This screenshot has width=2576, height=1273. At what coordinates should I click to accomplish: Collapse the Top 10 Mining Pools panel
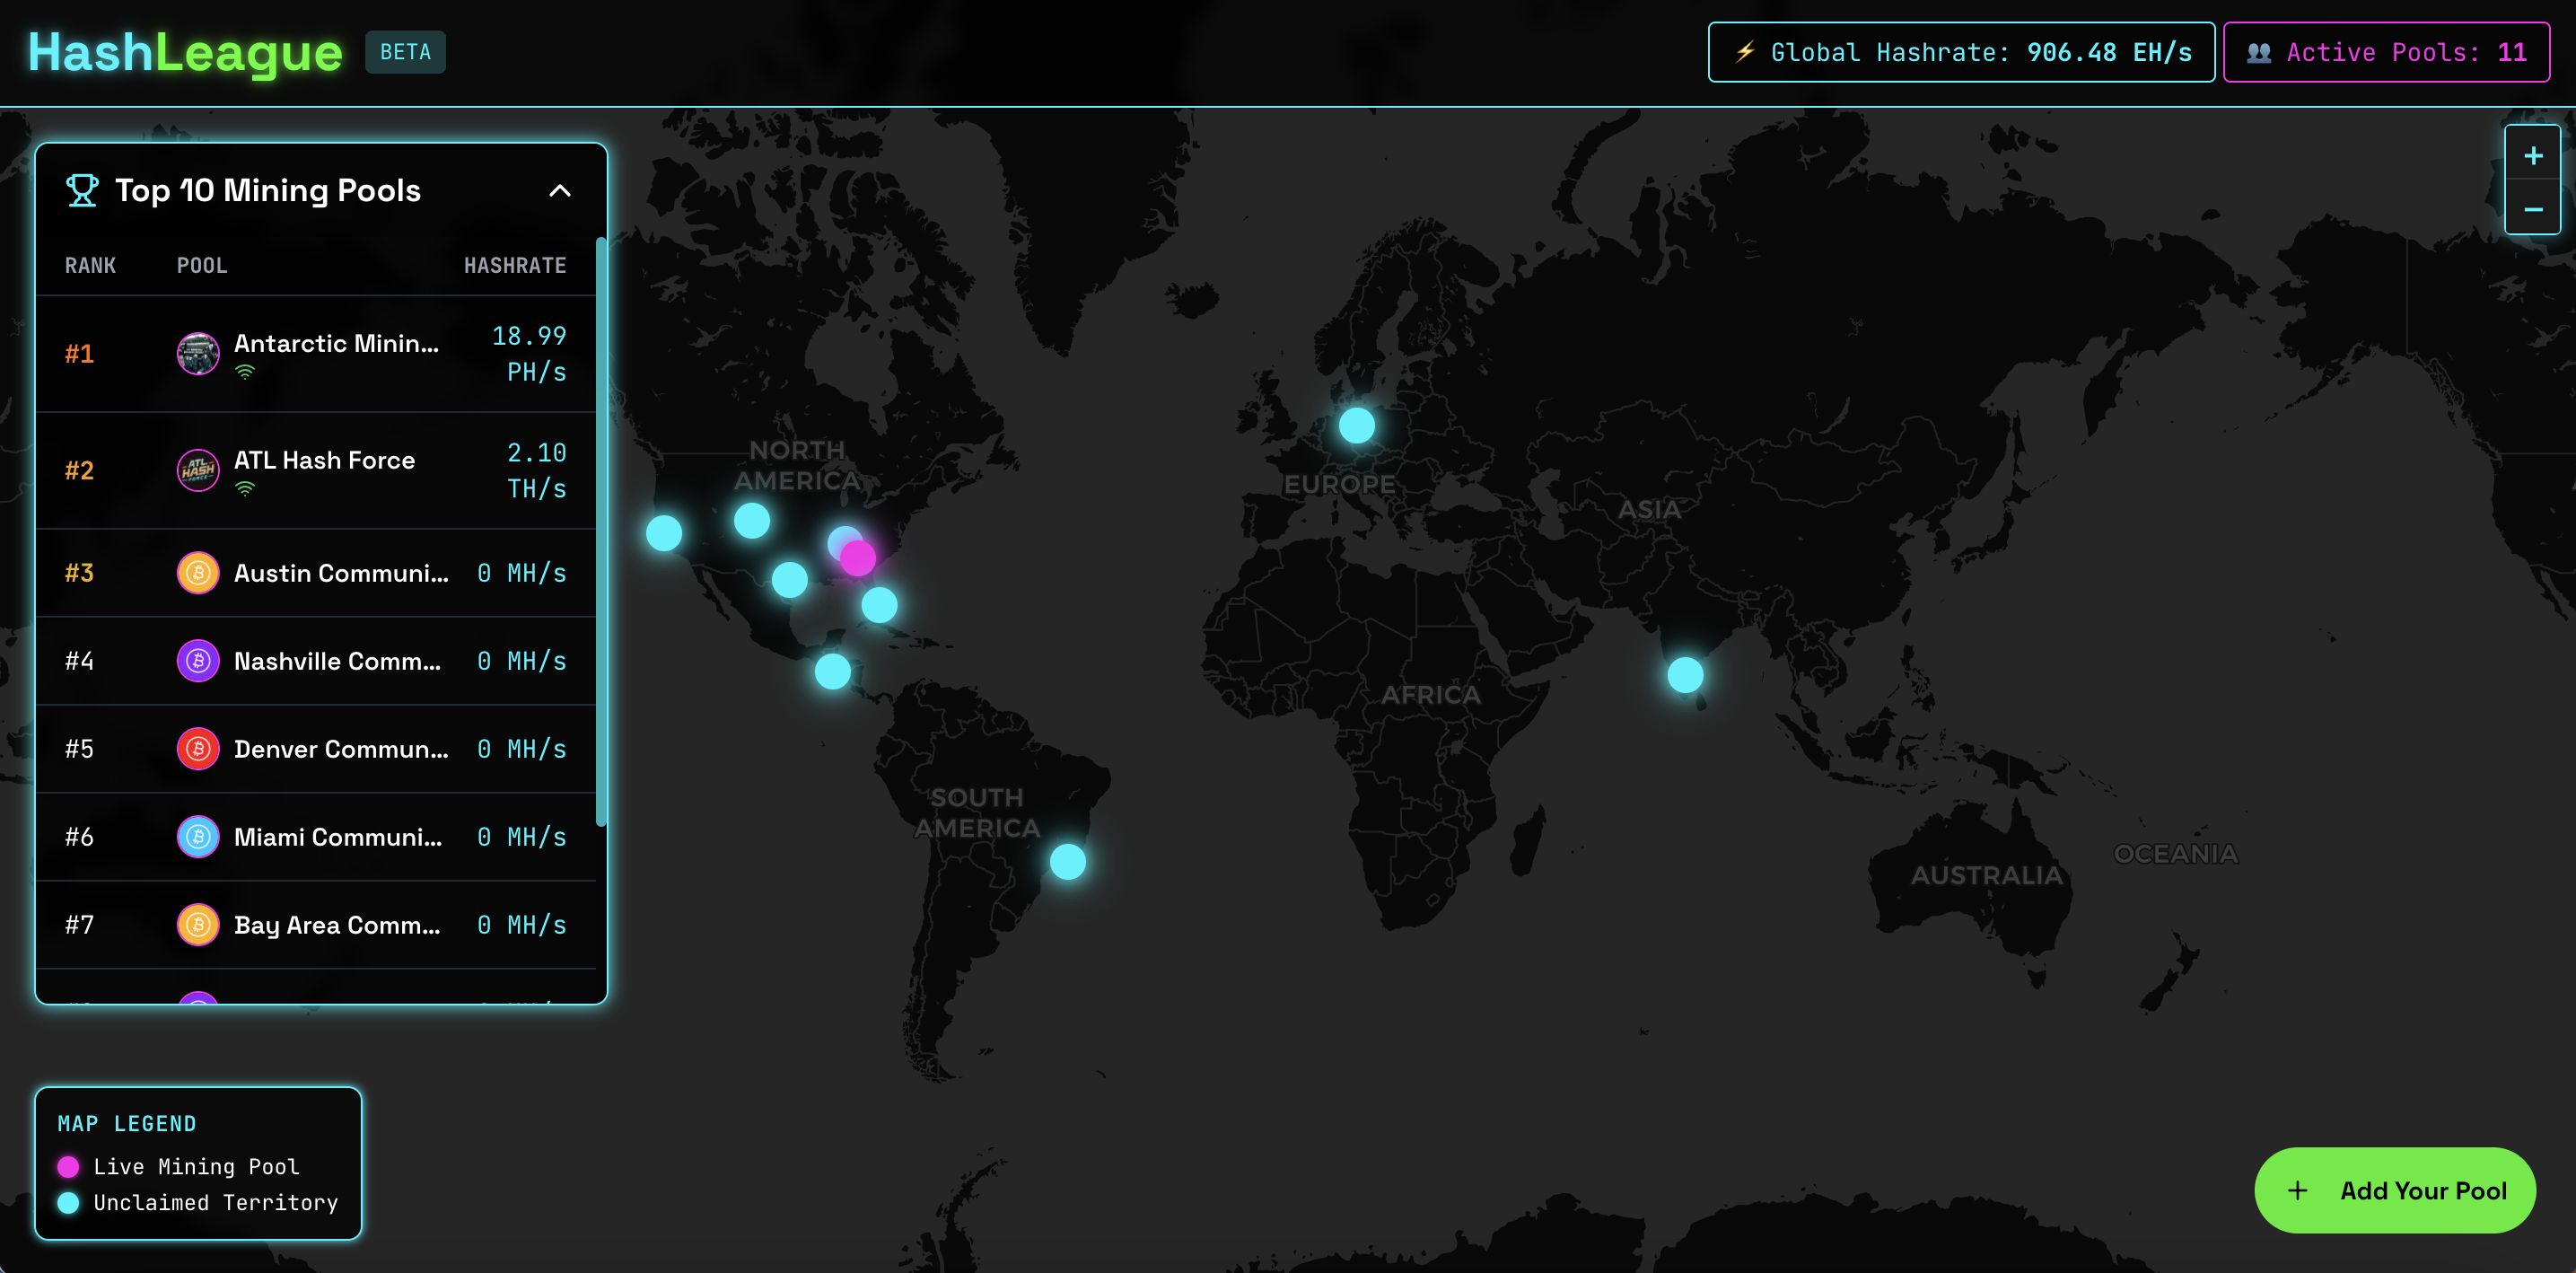(560, 191)
